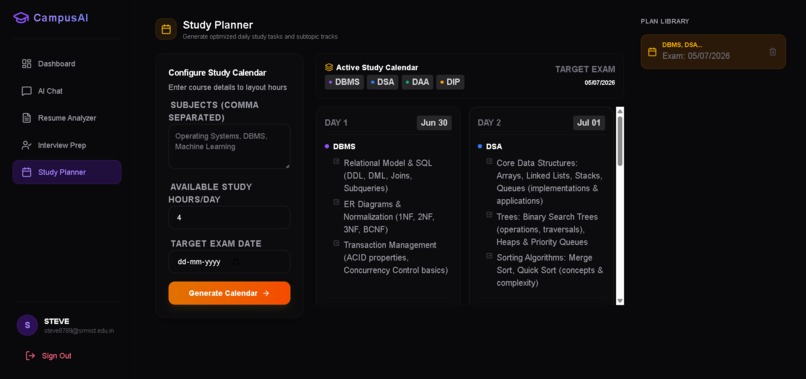Image resolution: width=806 pixels, height=379 pixels.
Task: Click the DAY 2 heading
Action: [489, 123]
